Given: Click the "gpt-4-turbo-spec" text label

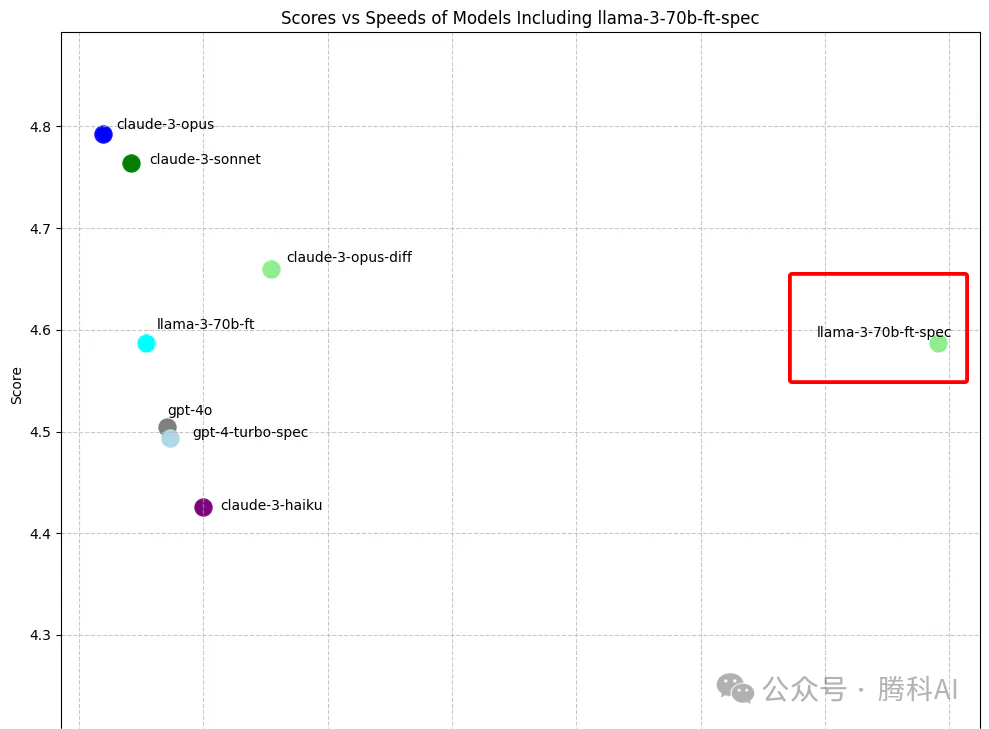Looking at the screenshot, I should pyautogui.click(x=250, y=432).
